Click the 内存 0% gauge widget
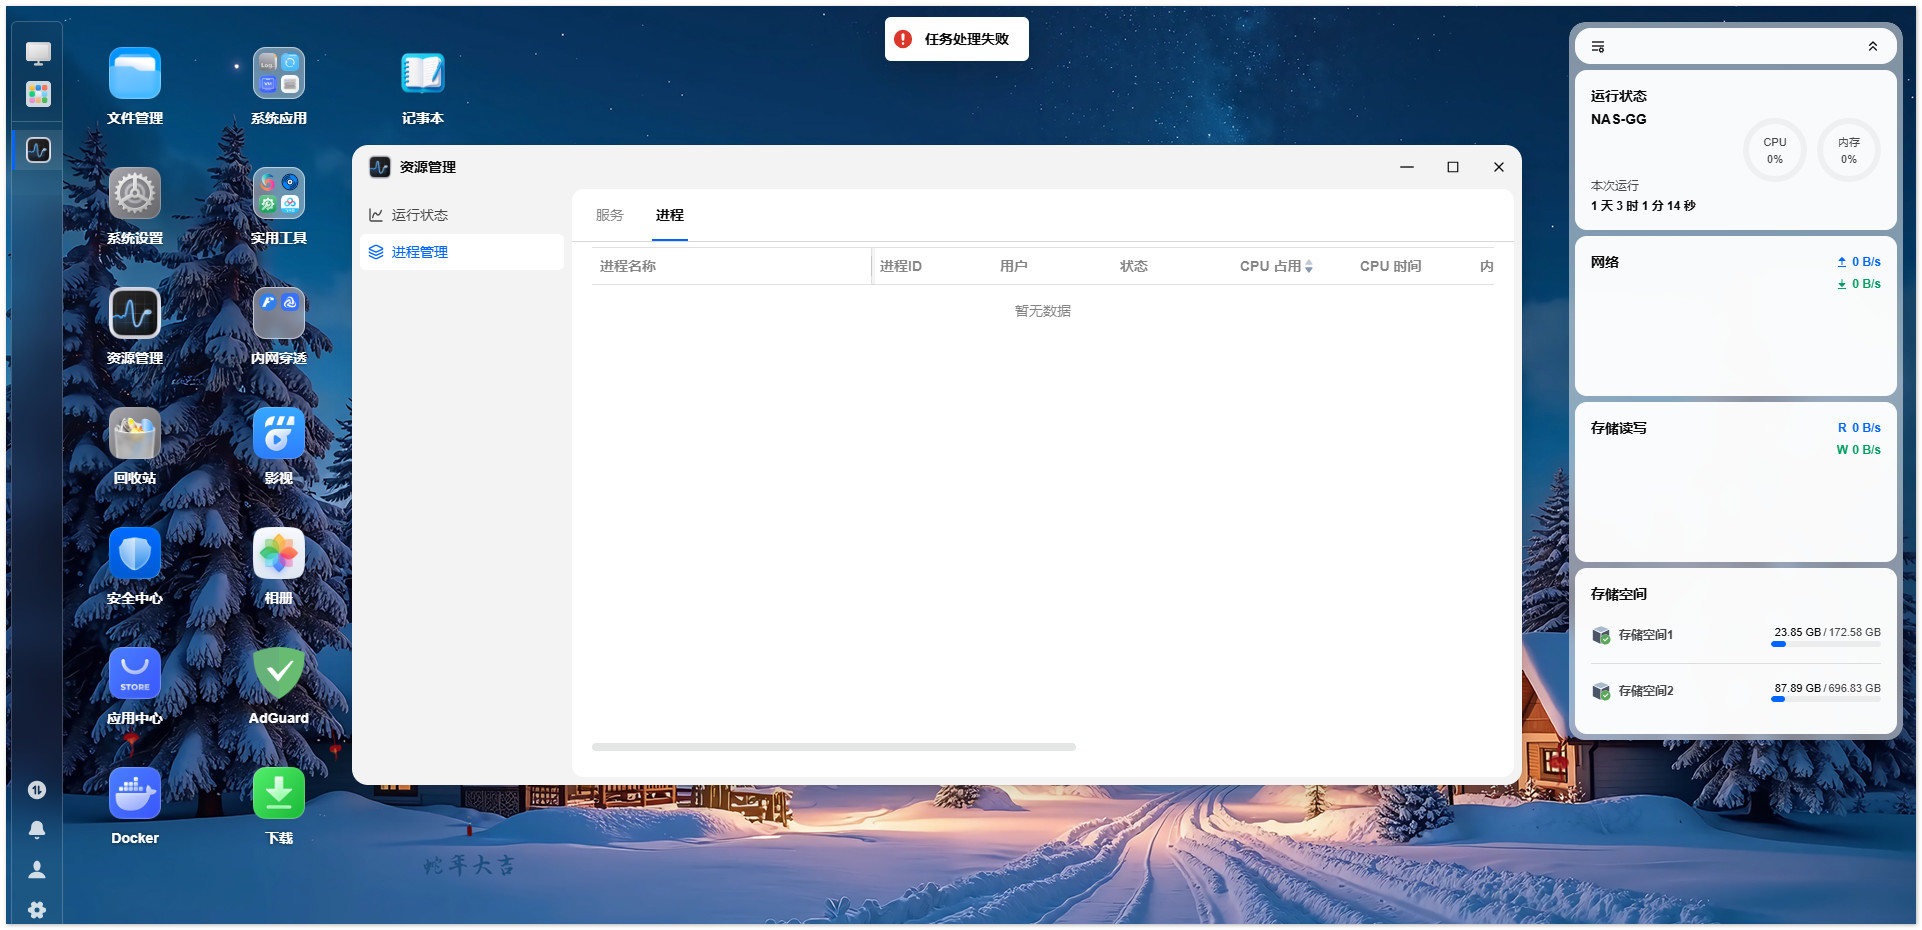This screenshot has width=1922, height=930. [1849, 151]
